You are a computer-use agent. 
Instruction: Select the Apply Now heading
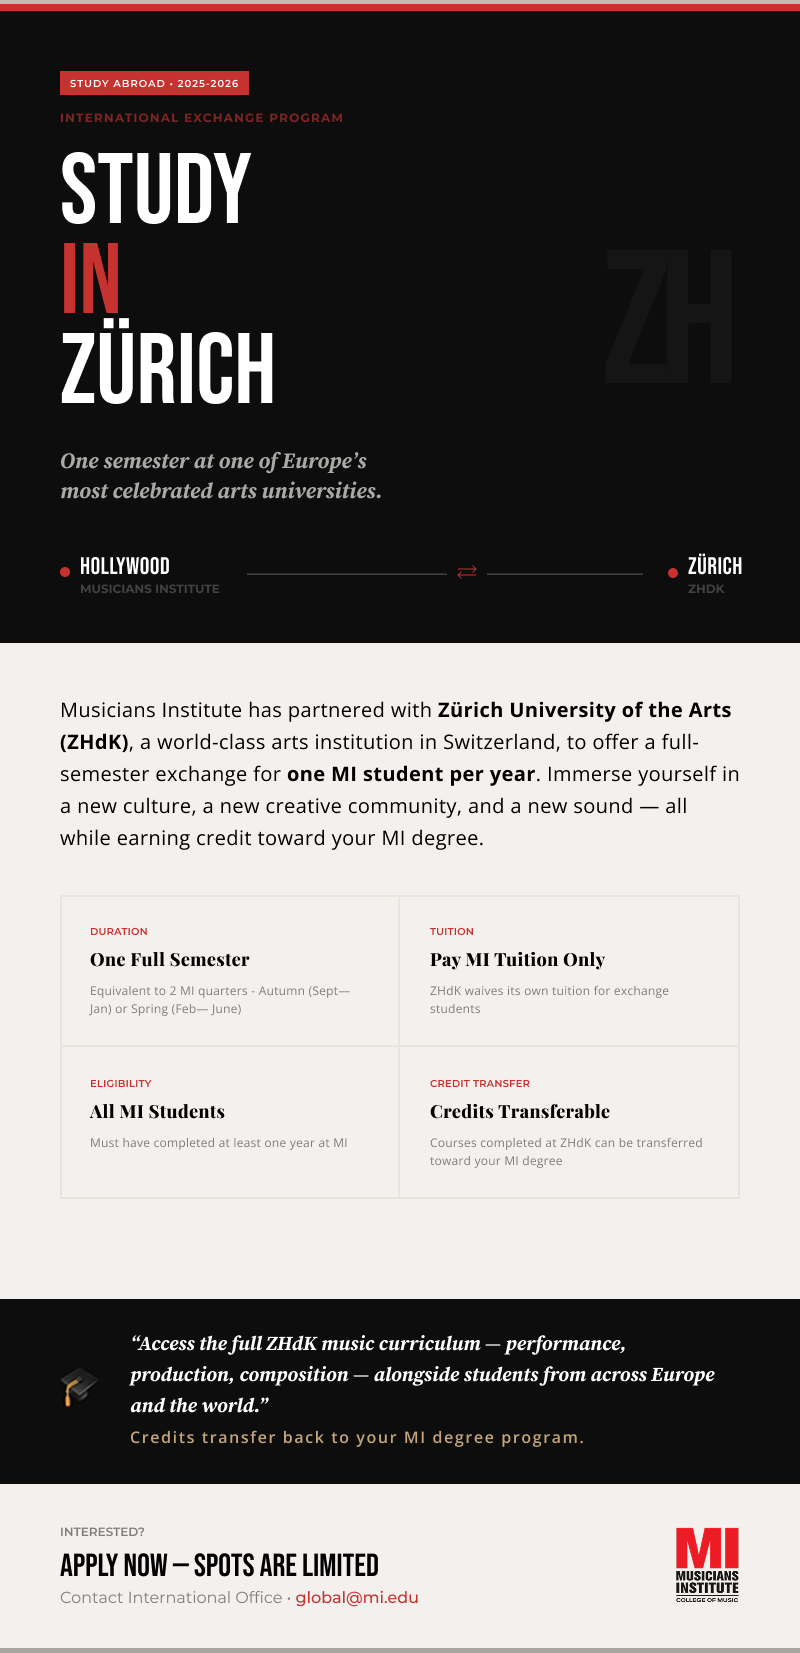[x=219, y=1565]
